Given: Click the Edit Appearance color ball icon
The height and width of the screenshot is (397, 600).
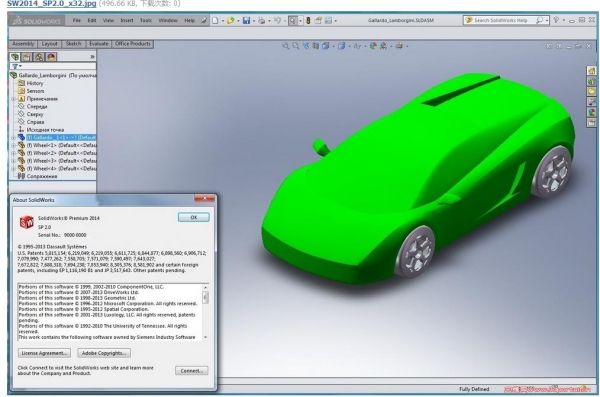Looking at the screenshot, I should pyautogui.click(x=373, y=46).
